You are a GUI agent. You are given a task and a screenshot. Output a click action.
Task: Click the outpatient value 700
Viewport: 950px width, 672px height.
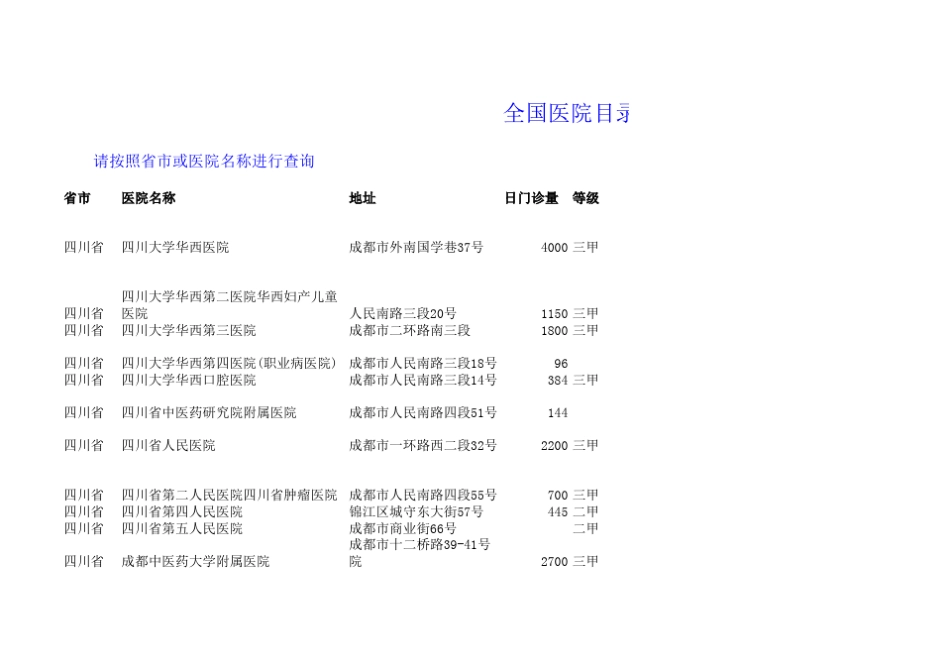point(558,496)
